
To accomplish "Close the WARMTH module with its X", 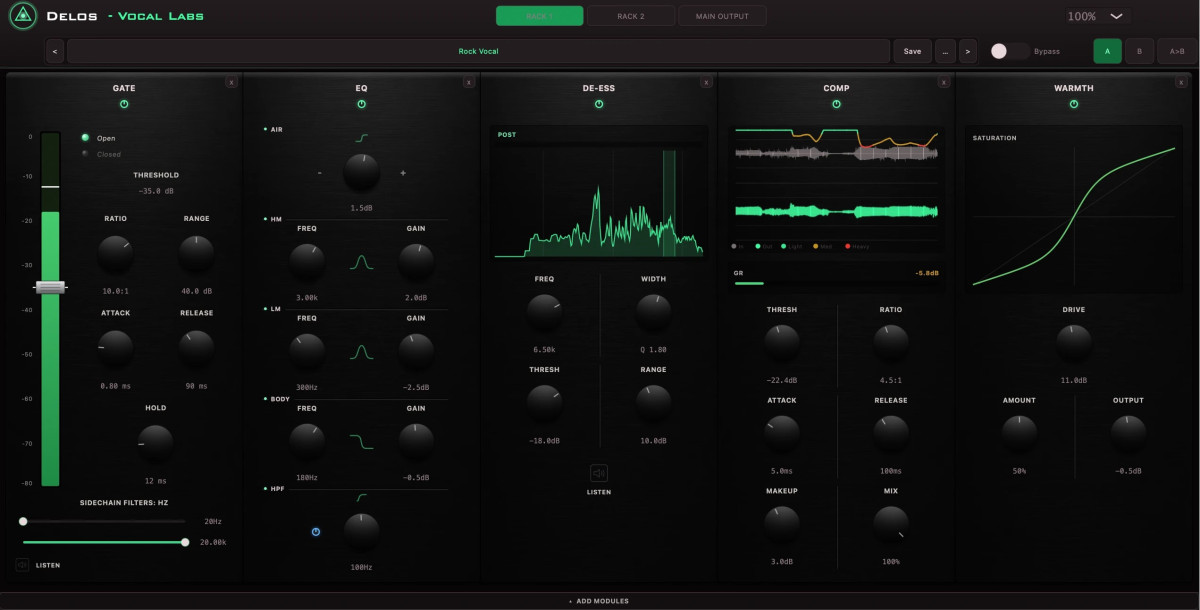I will [x=1182, y=82].
